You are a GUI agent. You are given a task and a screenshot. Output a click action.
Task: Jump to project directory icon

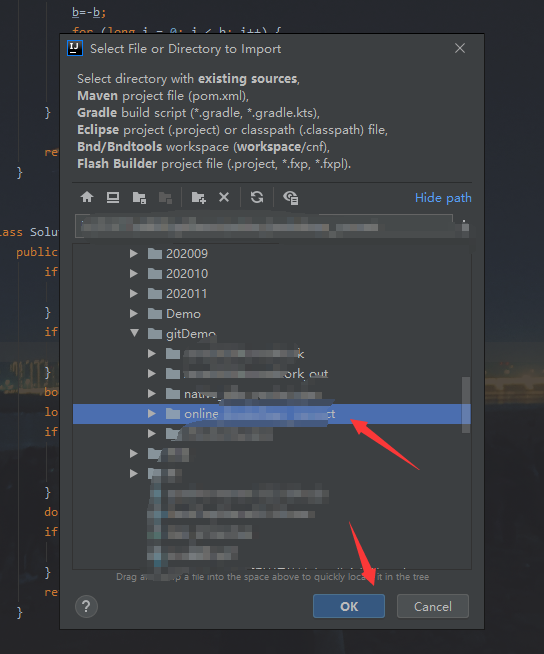pyautogui.click(x=139, y=197)
